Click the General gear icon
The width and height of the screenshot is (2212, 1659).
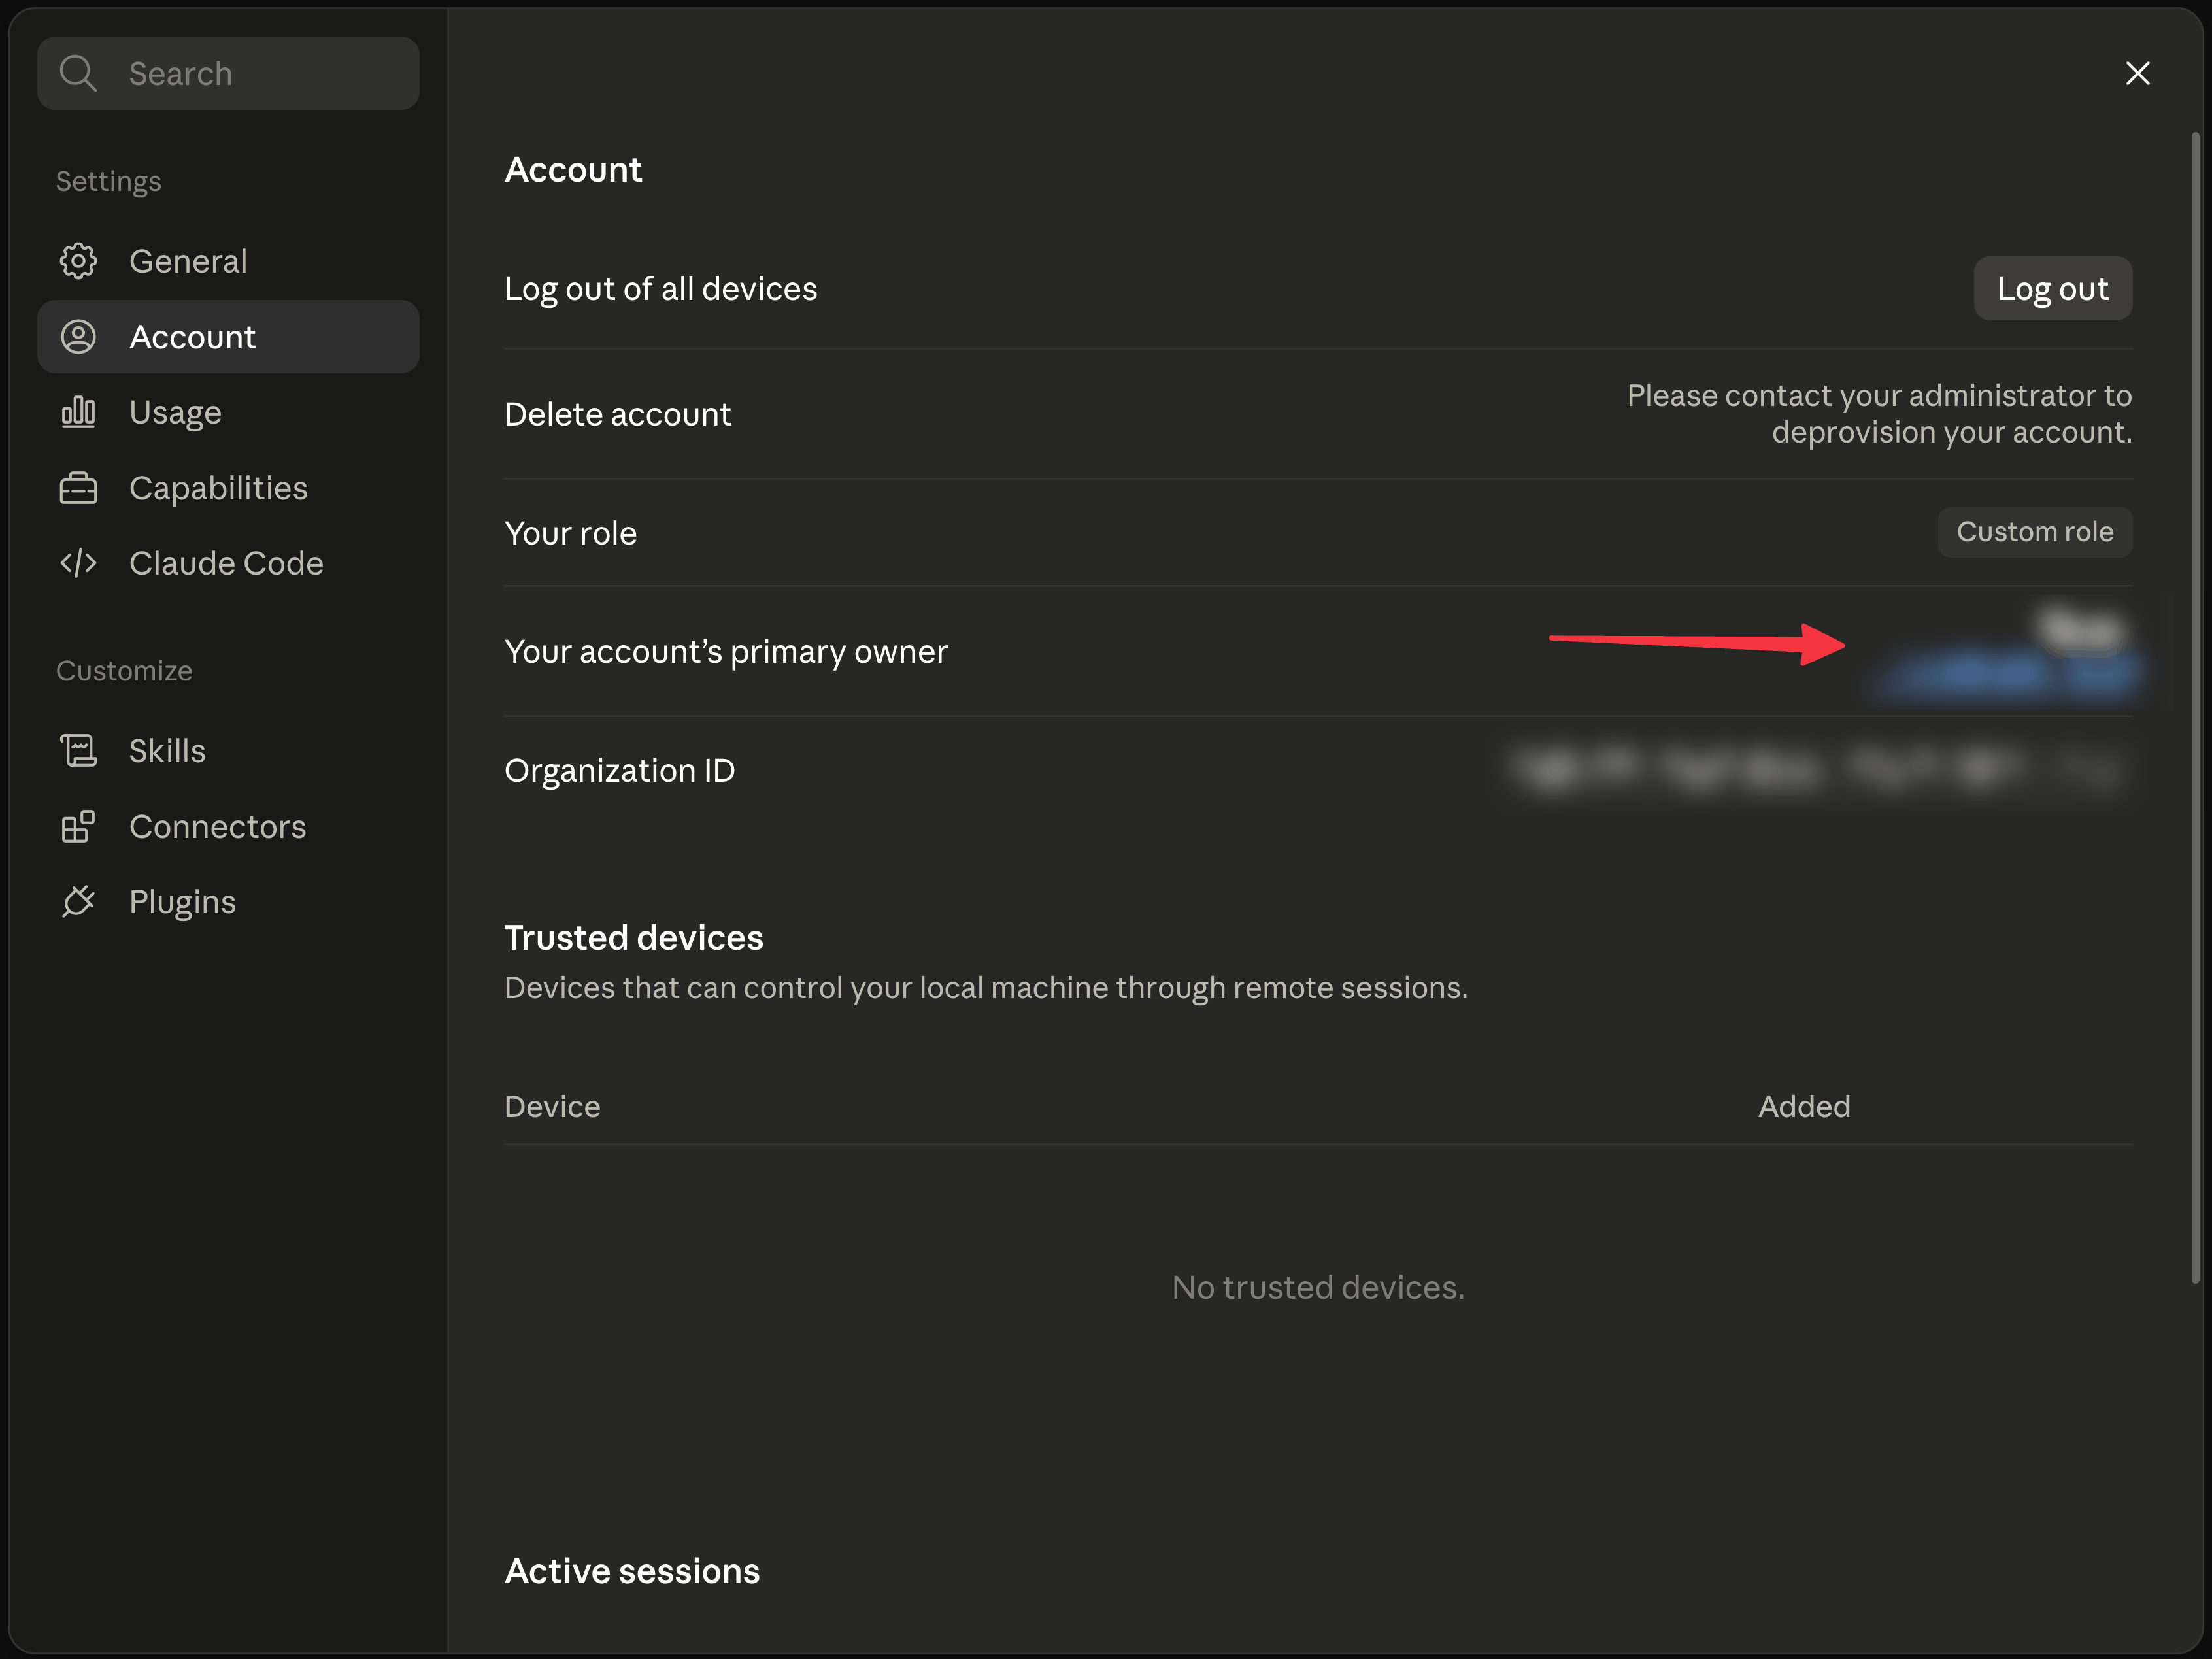point(78,261)
